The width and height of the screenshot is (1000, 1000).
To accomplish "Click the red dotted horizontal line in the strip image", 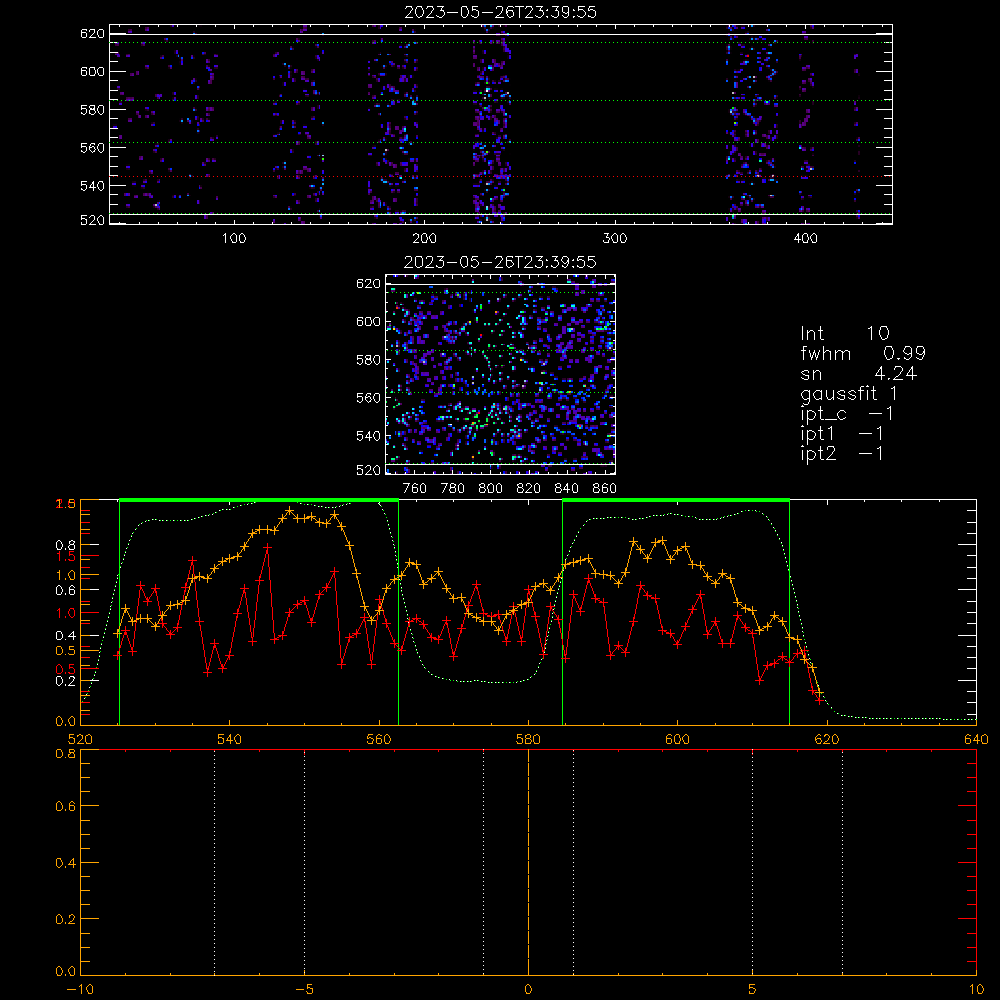I will 501,177.
